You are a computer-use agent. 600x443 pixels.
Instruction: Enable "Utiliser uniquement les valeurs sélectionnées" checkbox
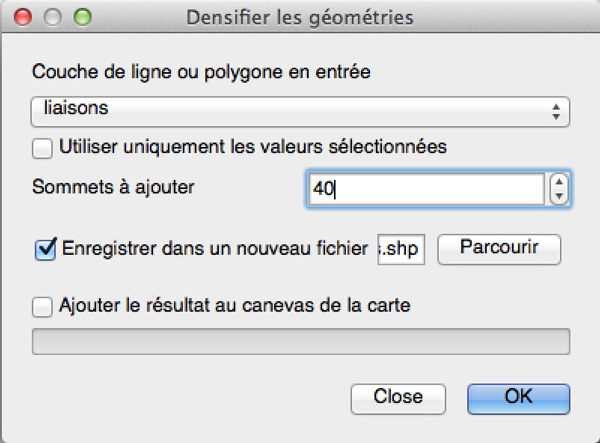tap(43, 147)
